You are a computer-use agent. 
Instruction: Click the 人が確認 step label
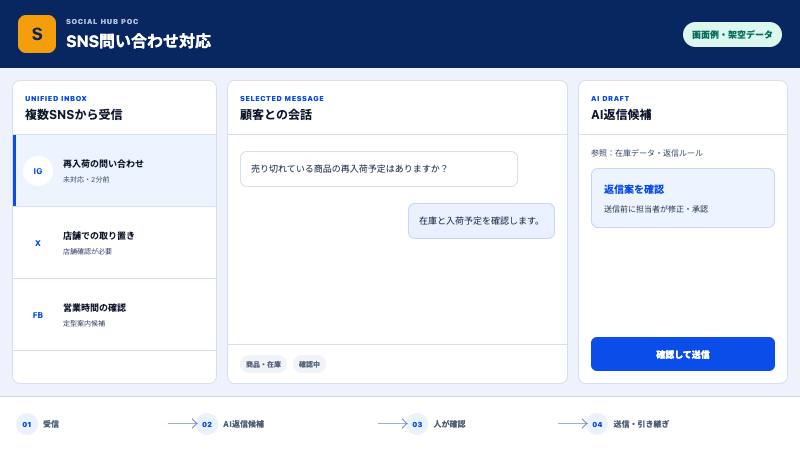(x=449, y=424)
